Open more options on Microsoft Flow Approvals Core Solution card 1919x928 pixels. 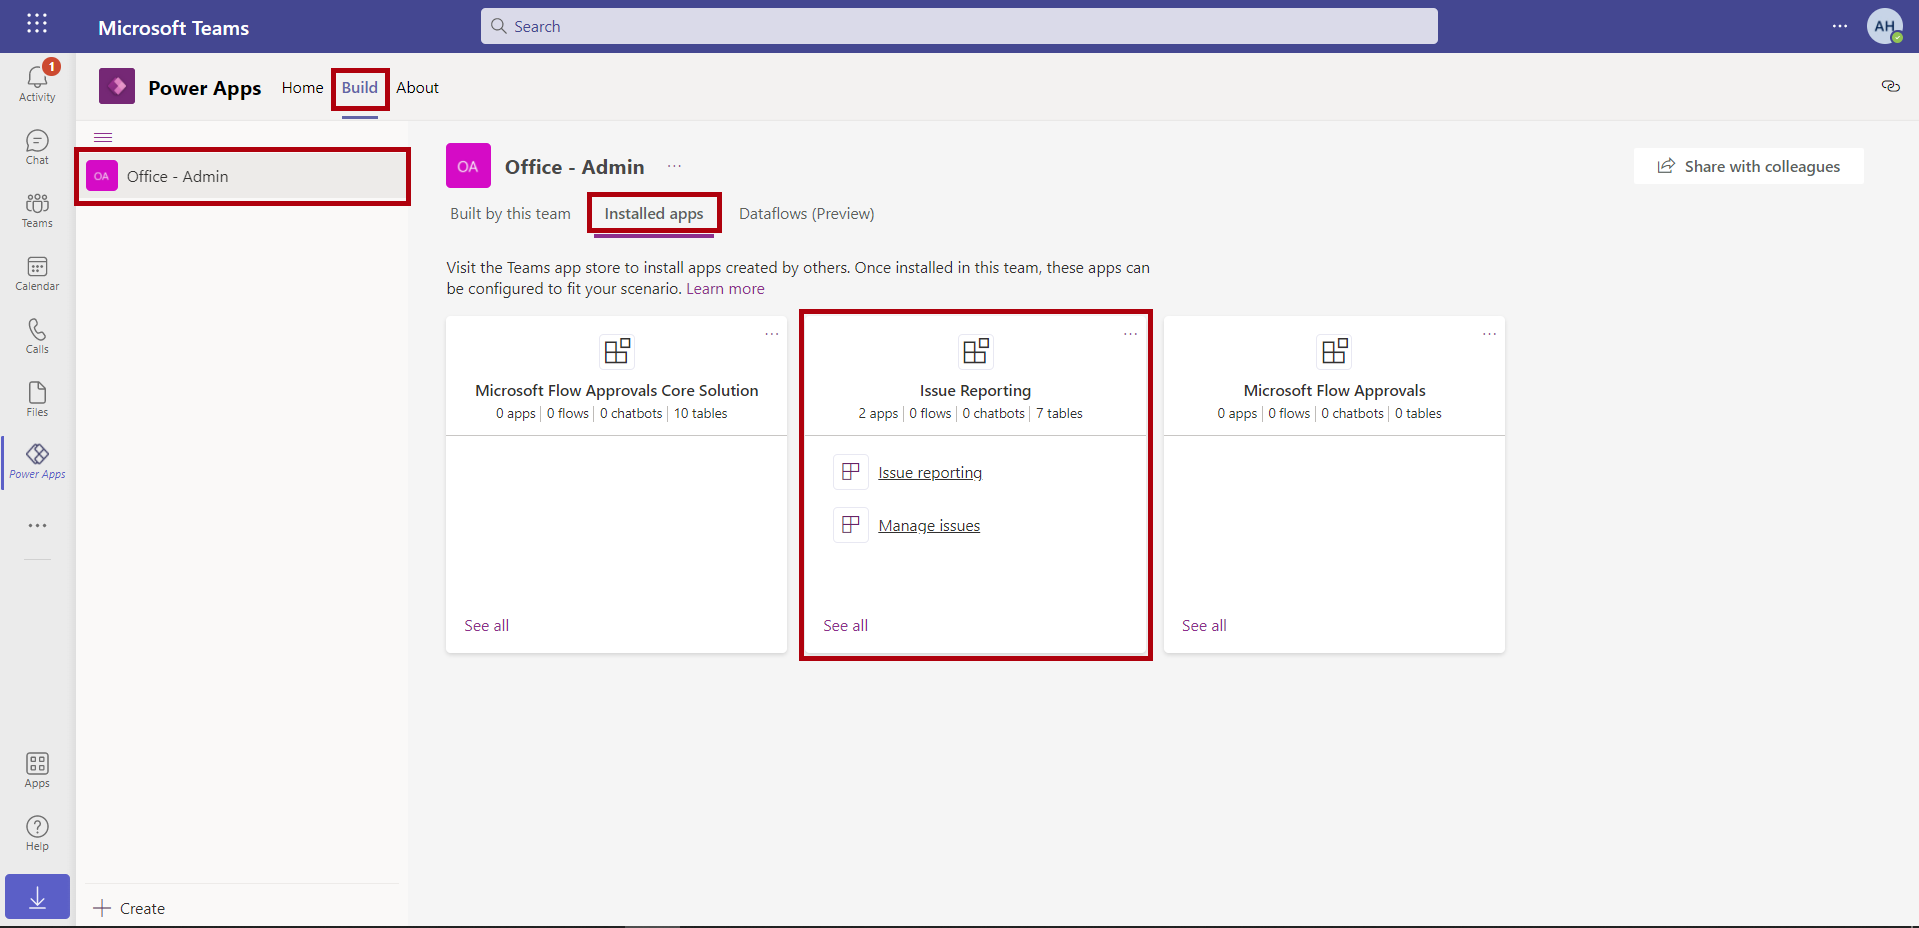coord(772,334)
